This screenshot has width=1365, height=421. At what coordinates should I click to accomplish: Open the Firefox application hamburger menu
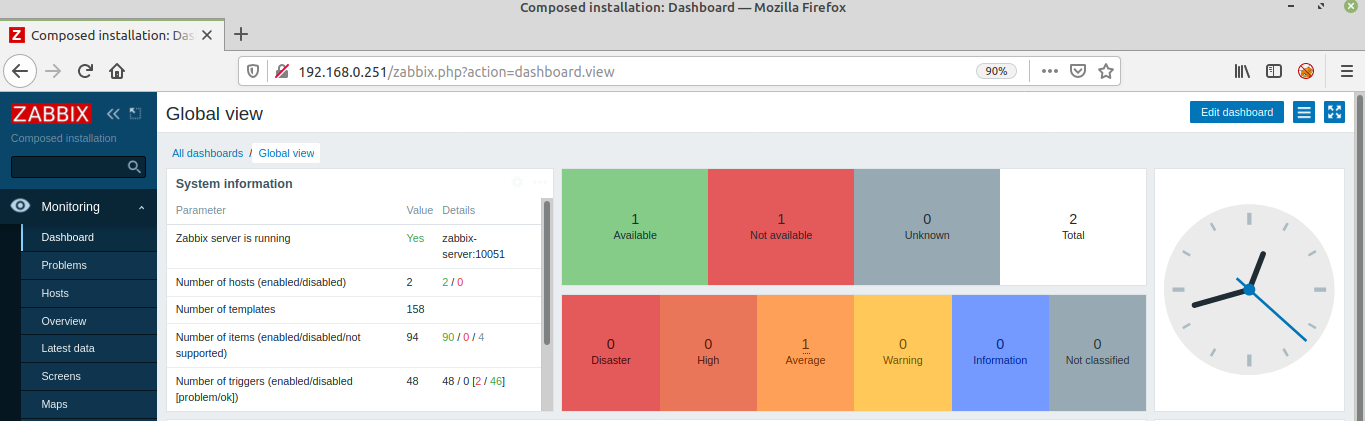coord(1346,71)
